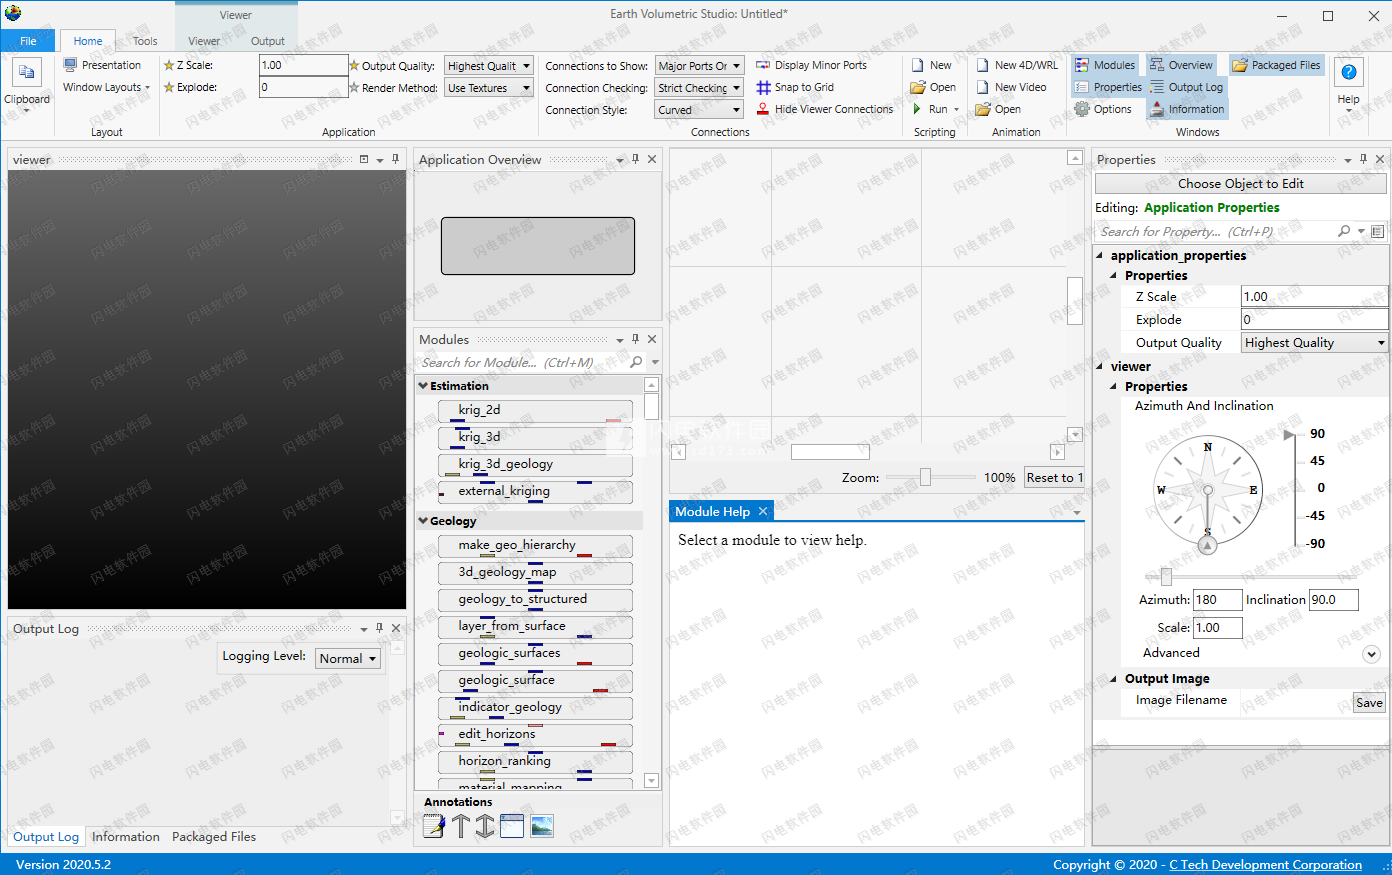This screenshot has height=875, width=1392.
Task: Run the script with the play icon
Action: point(918,109)
